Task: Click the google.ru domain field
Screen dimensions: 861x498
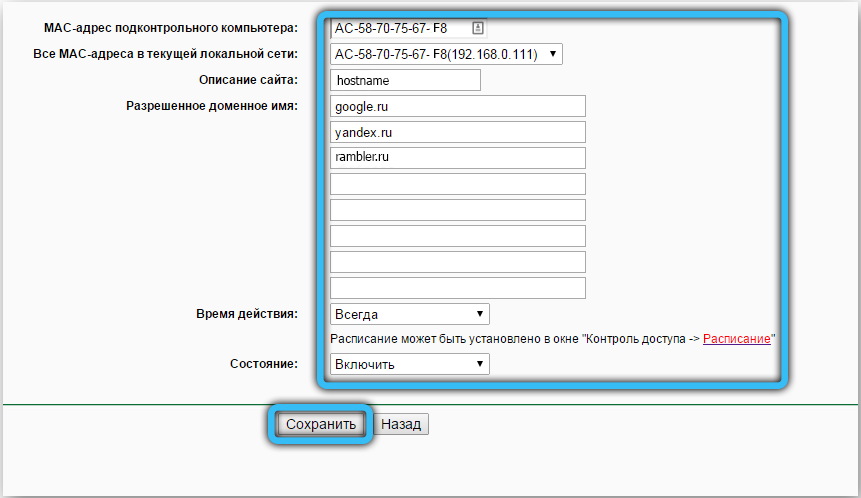Action: 457,106
